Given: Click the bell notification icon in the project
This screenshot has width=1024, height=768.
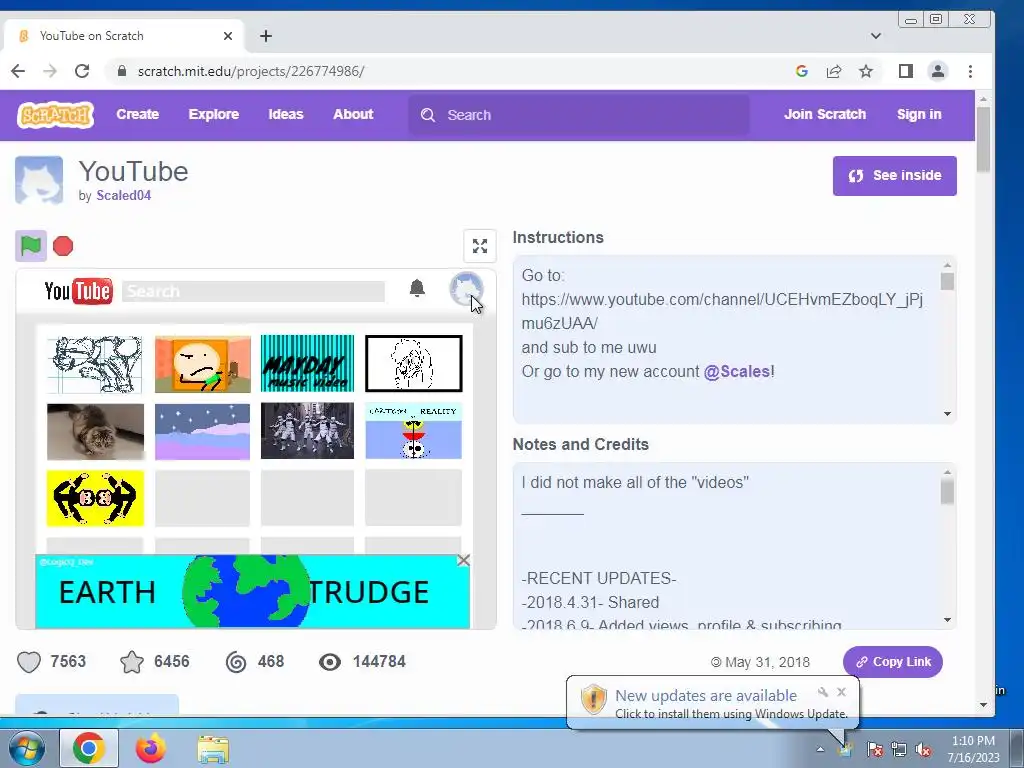Looking at the screenshot, I should click(417, 288).
